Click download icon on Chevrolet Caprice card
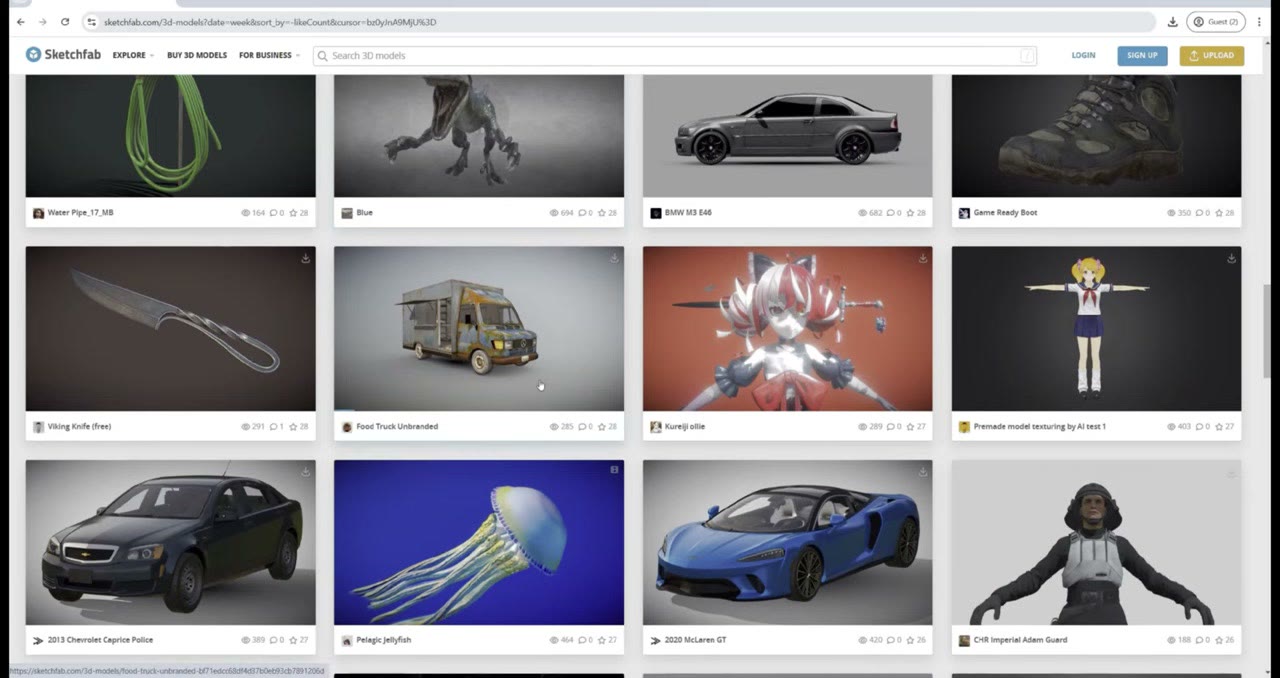Viewport: 1280px width, 678px height. point(305,472)
